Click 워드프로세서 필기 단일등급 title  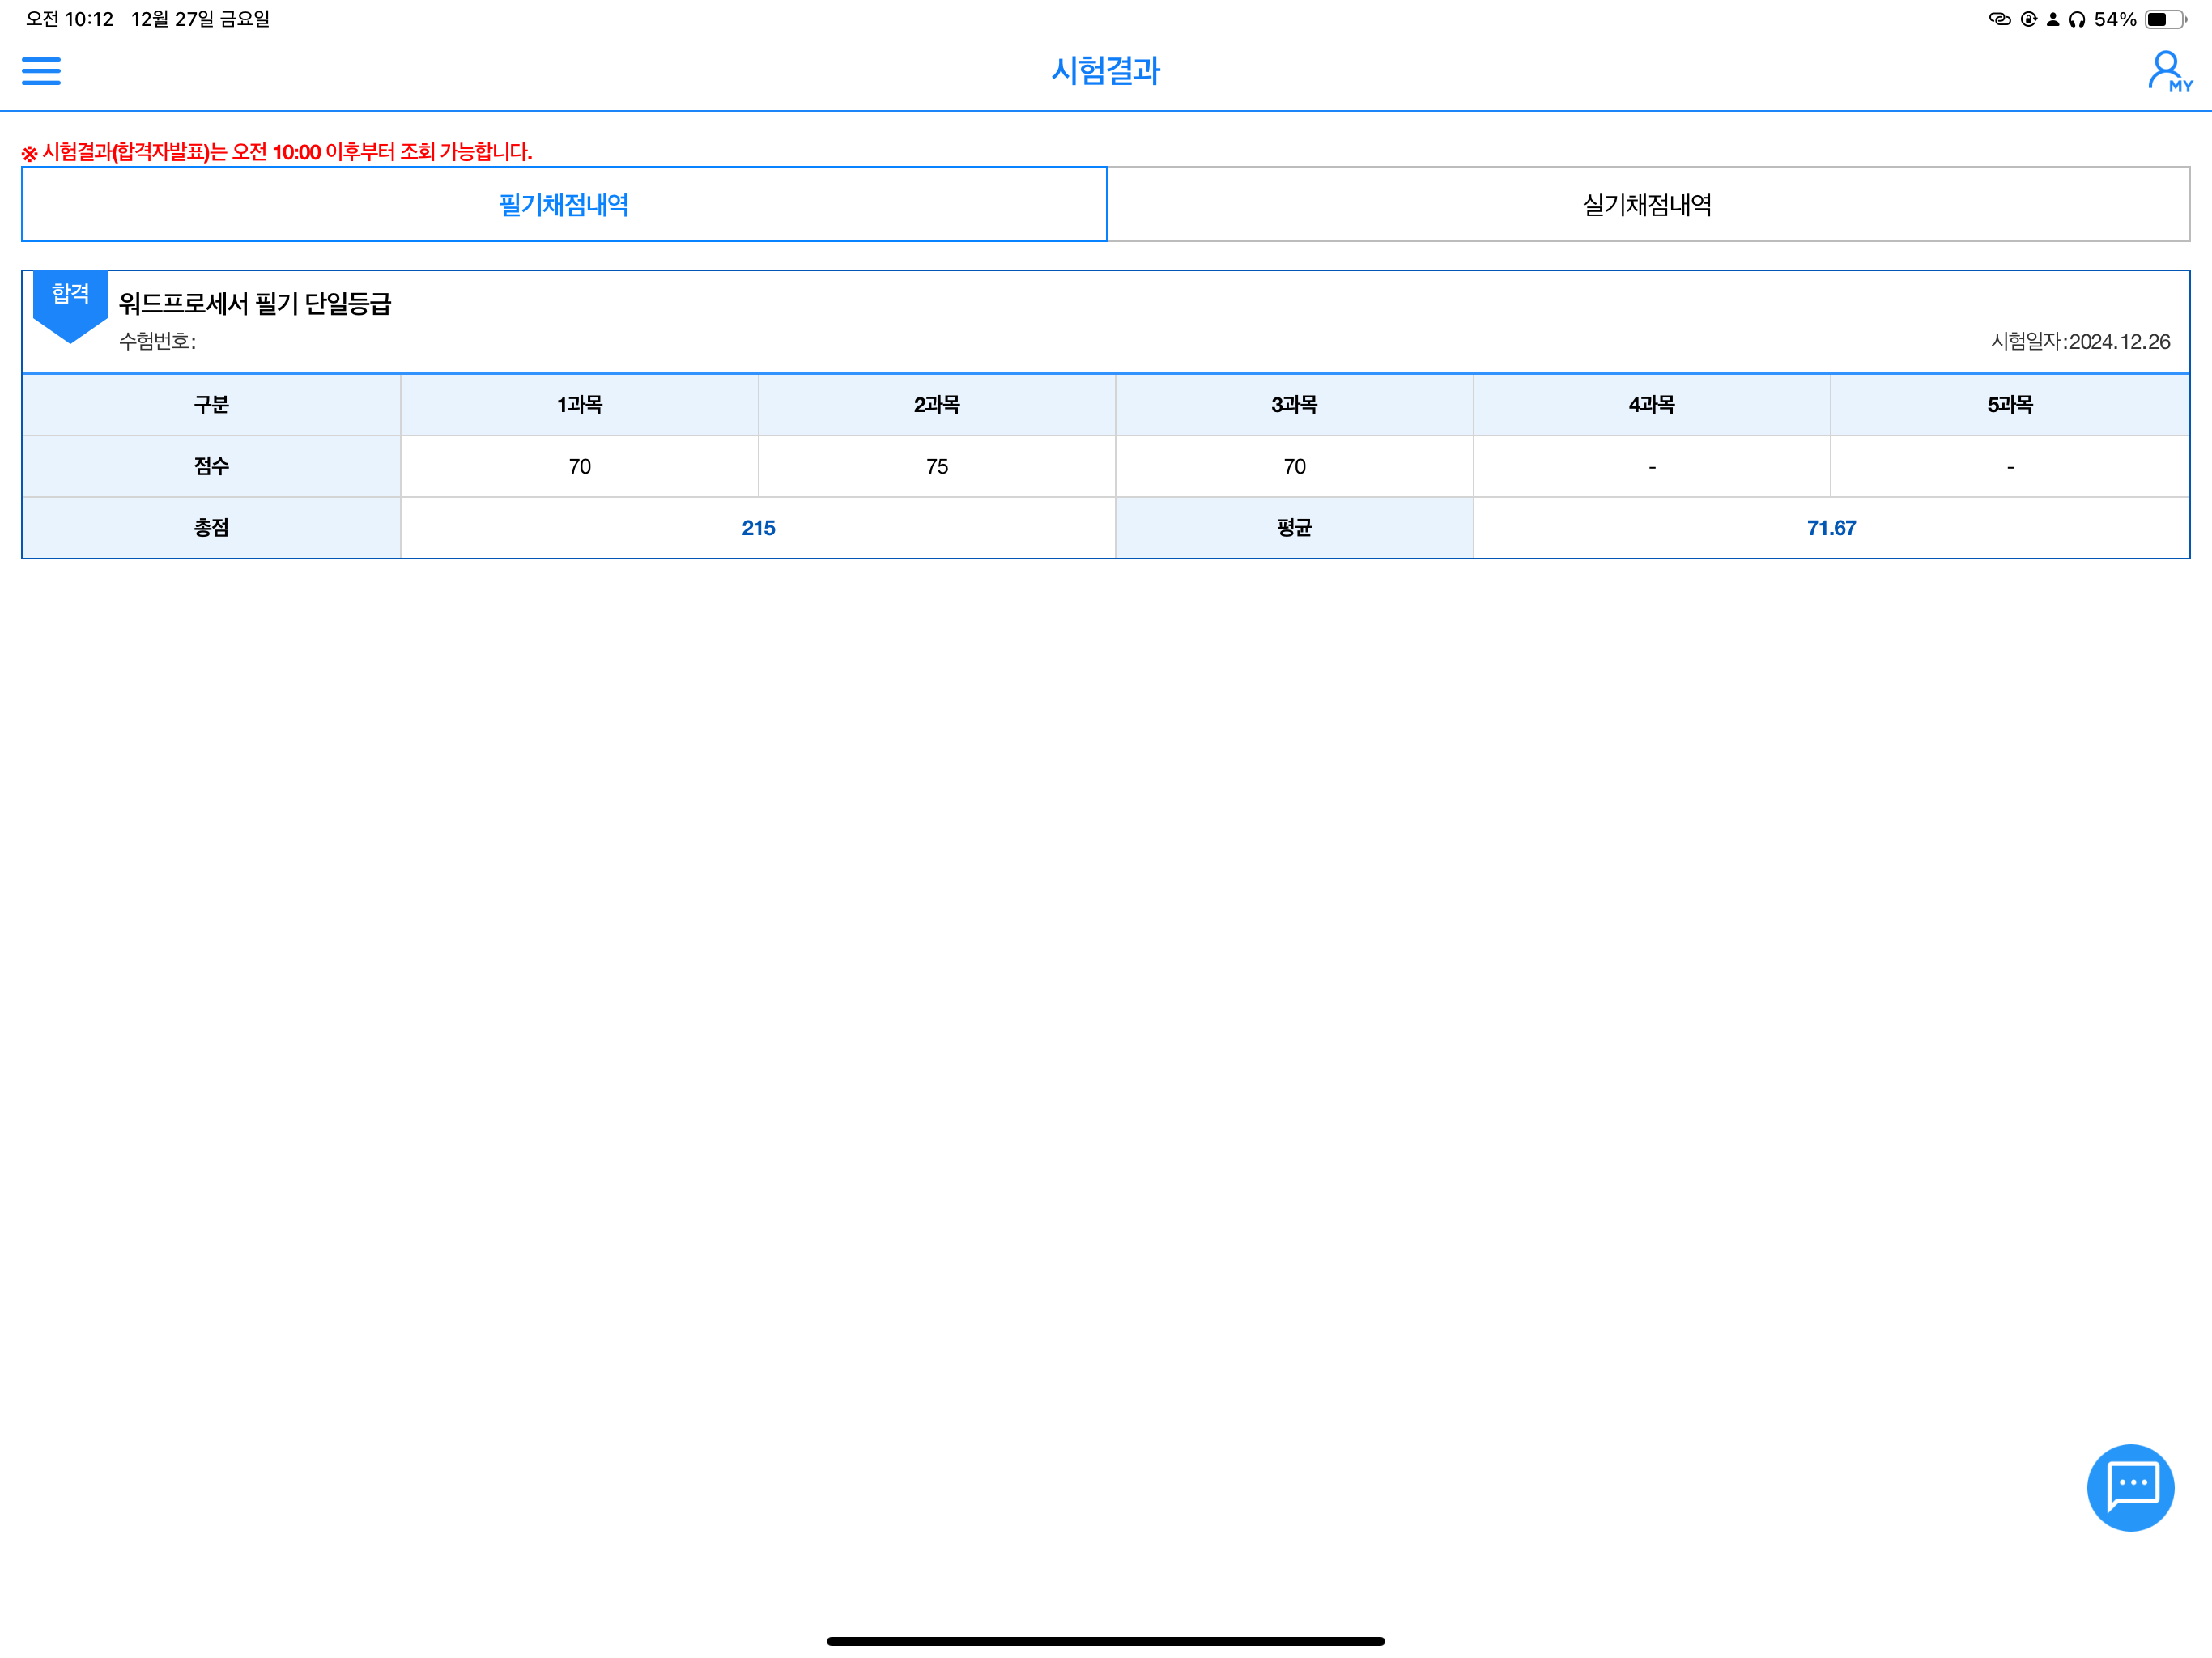255,304
